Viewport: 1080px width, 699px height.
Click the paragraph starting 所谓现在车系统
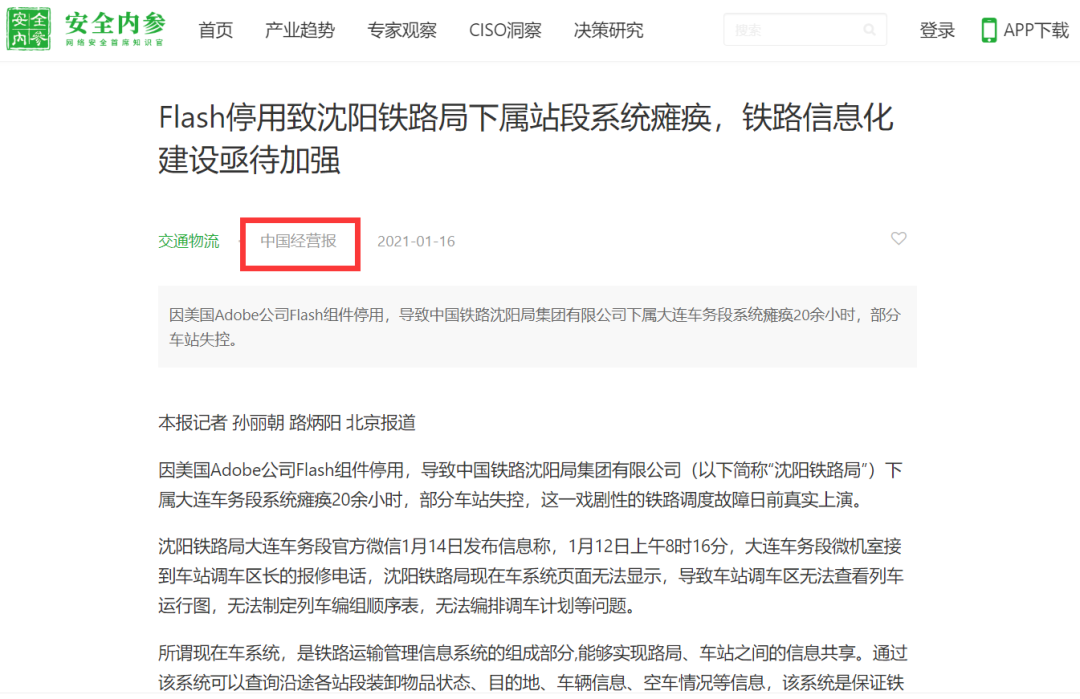point(533,667)
